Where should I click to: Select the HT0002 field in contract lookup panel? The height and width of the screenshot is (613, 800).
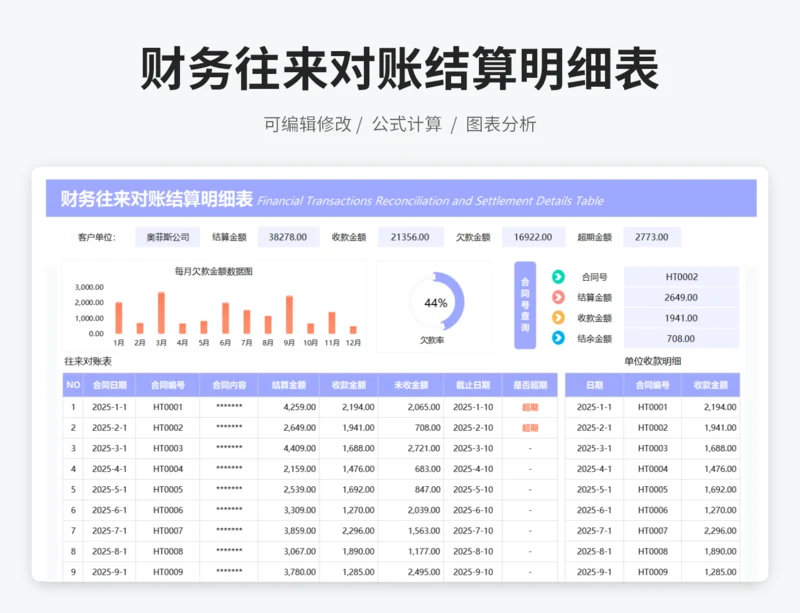click(x=682, y=277)
